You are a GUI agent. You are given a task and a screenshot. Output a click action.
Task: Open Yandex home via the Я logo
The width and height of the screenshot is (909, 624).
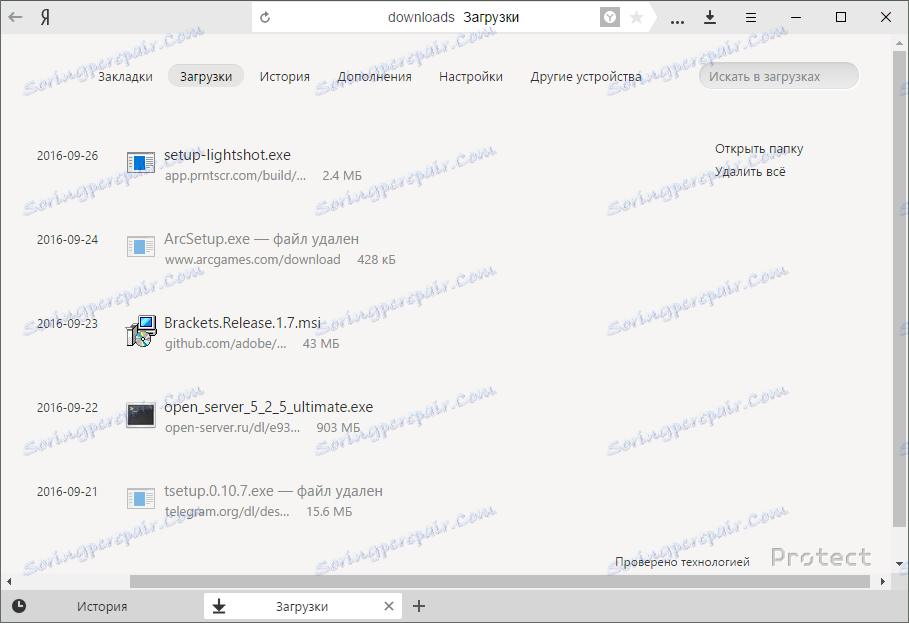[45, 17]
